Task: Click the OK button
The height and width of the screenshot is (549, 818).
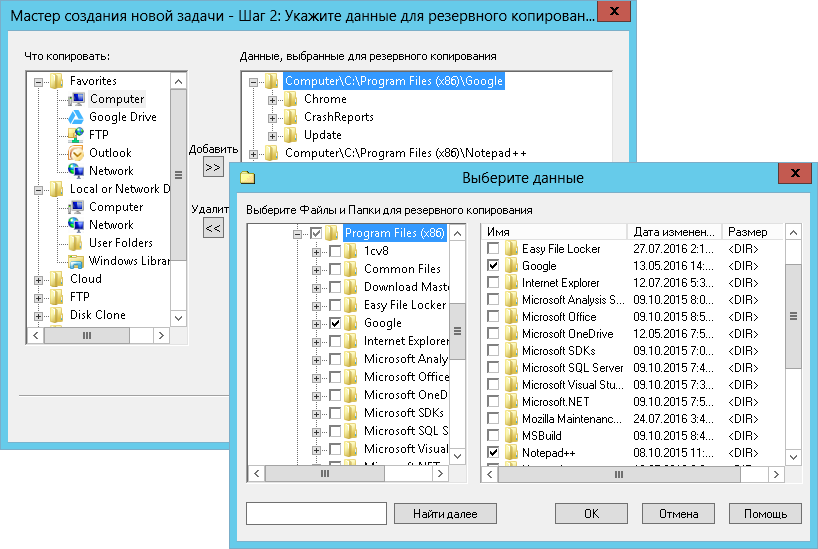Action: click(591, 514)
